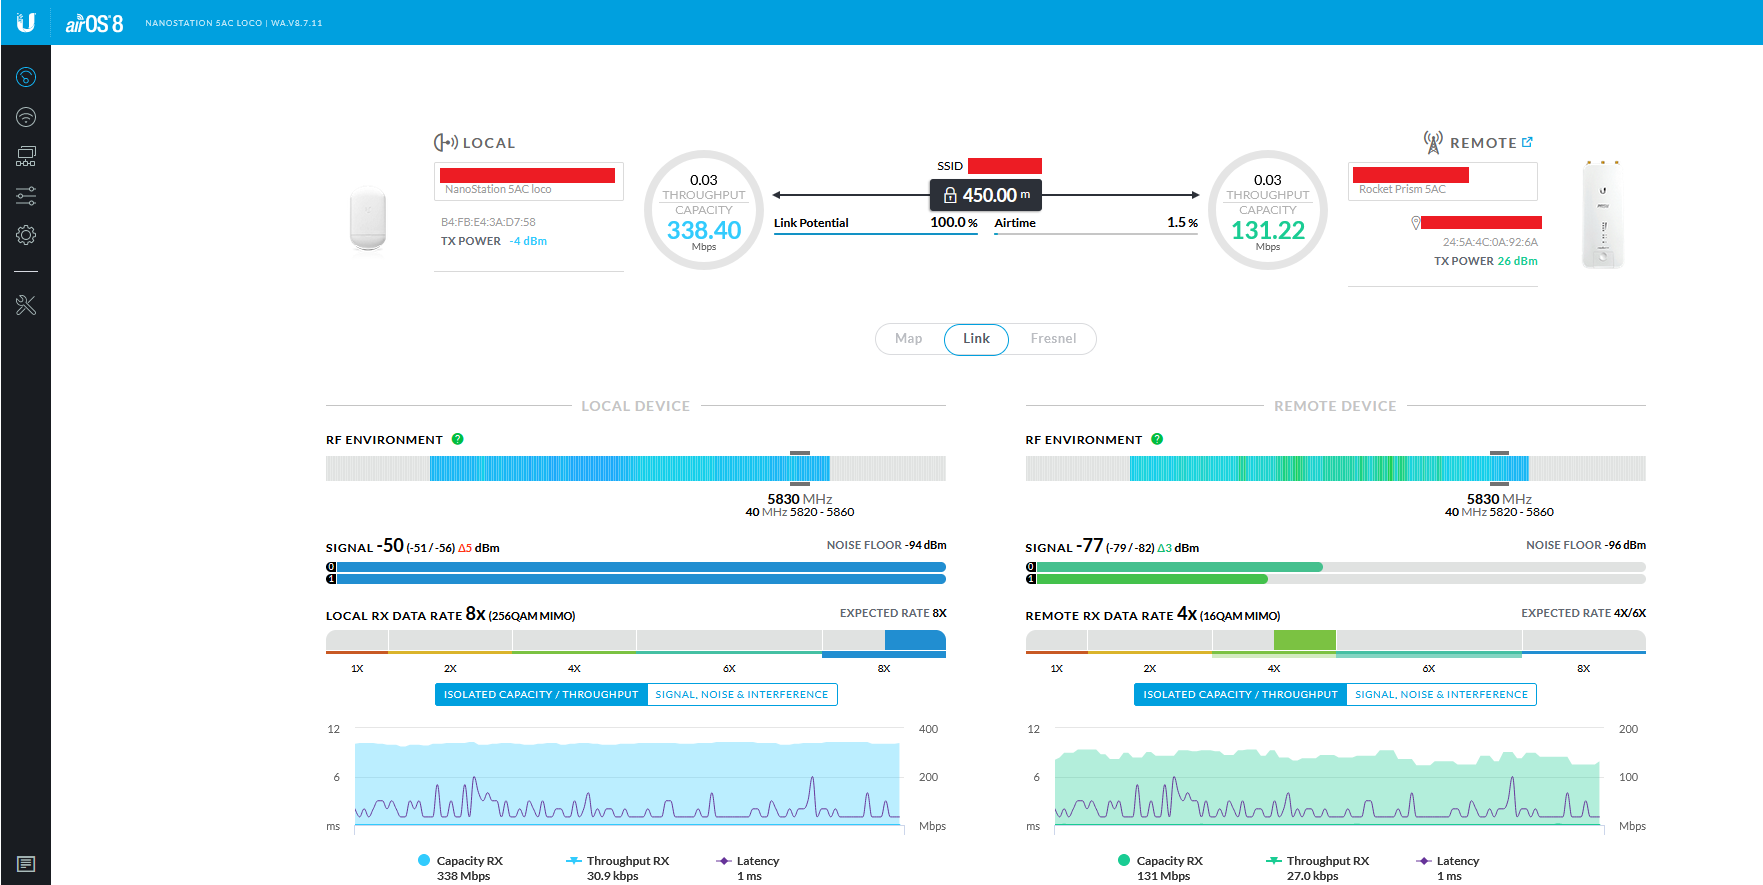Click the local RF Environment help icon
This screenshot has height=885, width=1763.
(458, 439)
